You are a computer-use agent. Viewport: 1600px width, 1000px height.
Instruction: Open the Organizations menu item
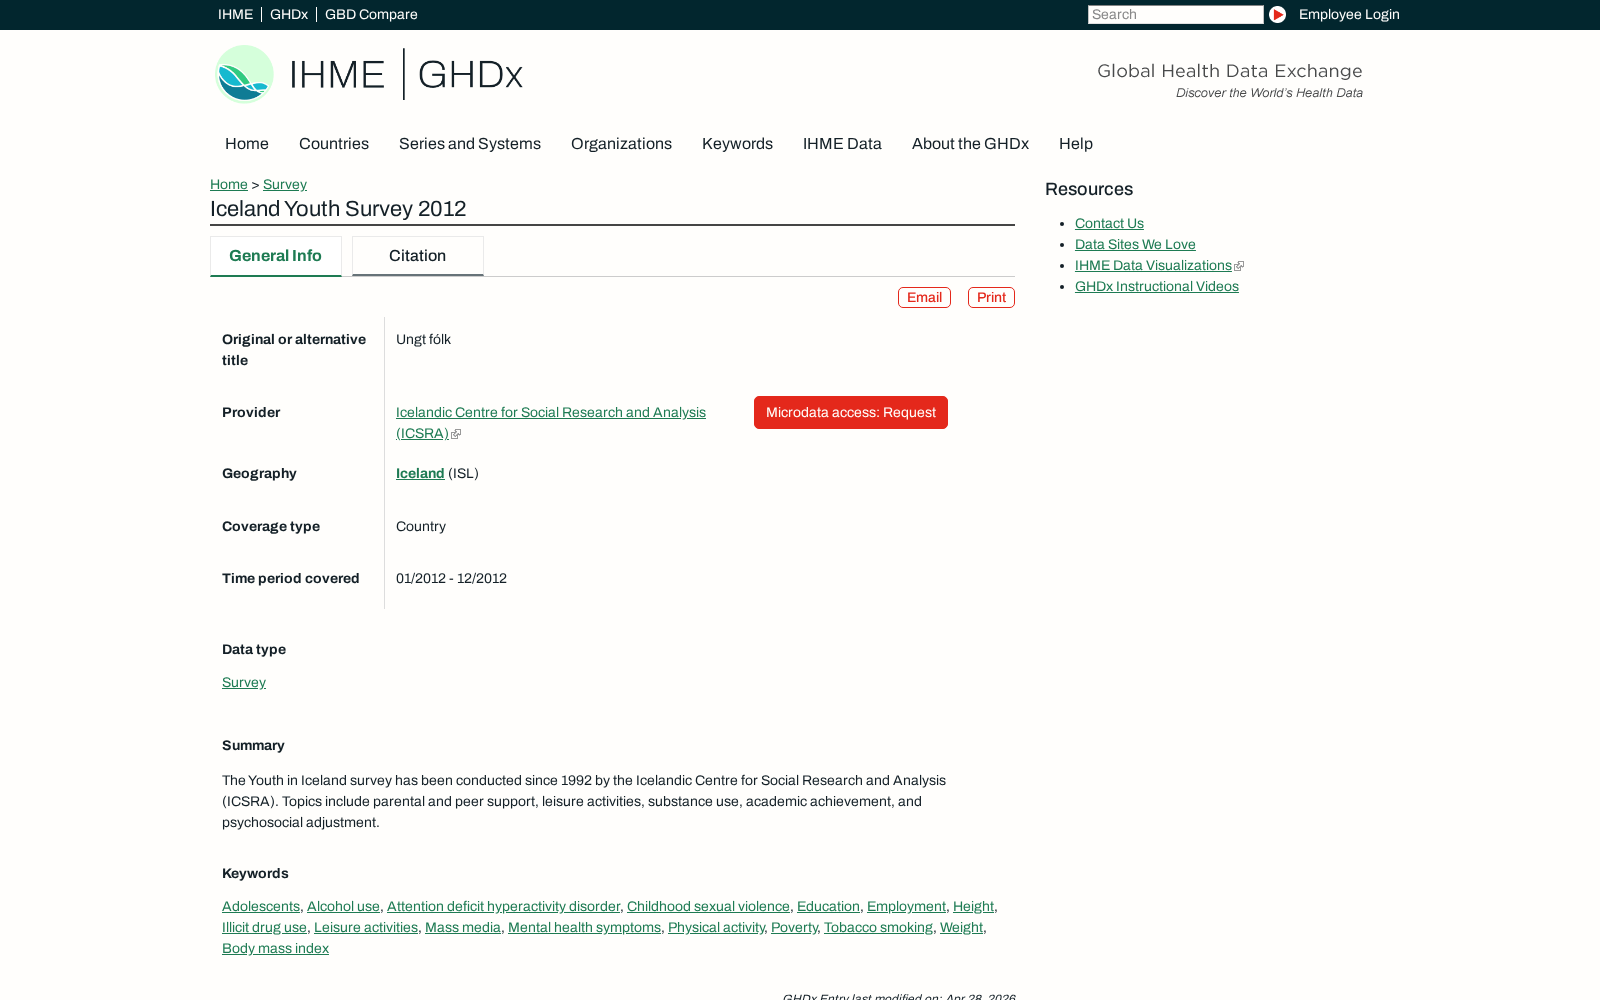[621, 144]
